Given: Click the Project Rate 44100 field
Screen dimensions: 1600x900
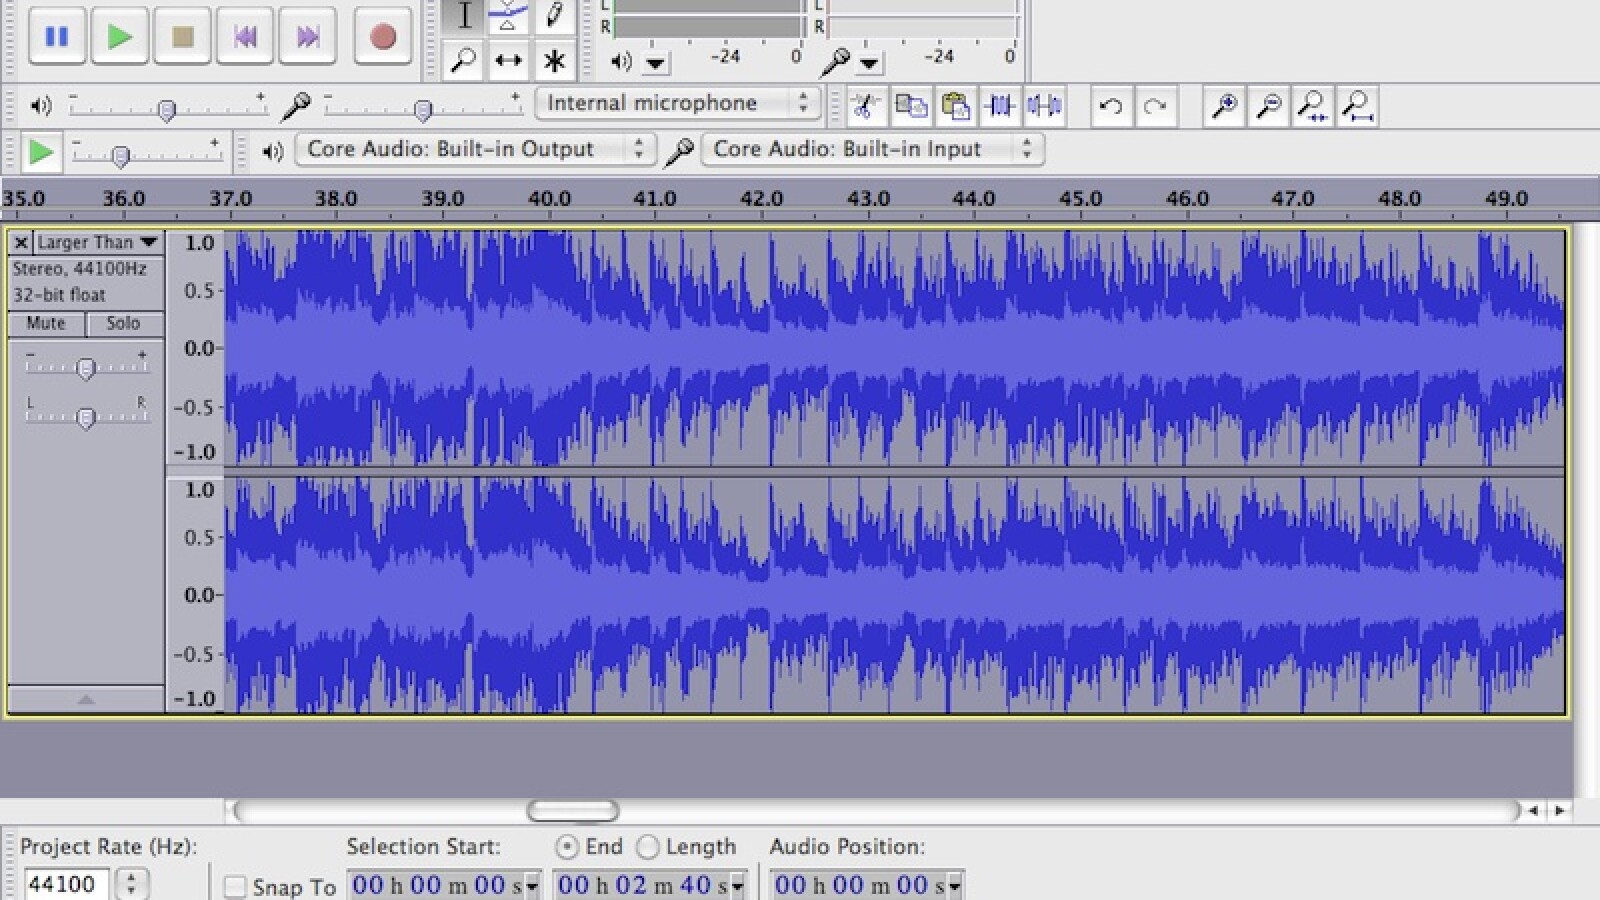Looking at the screenshot, I should point(64,884).
